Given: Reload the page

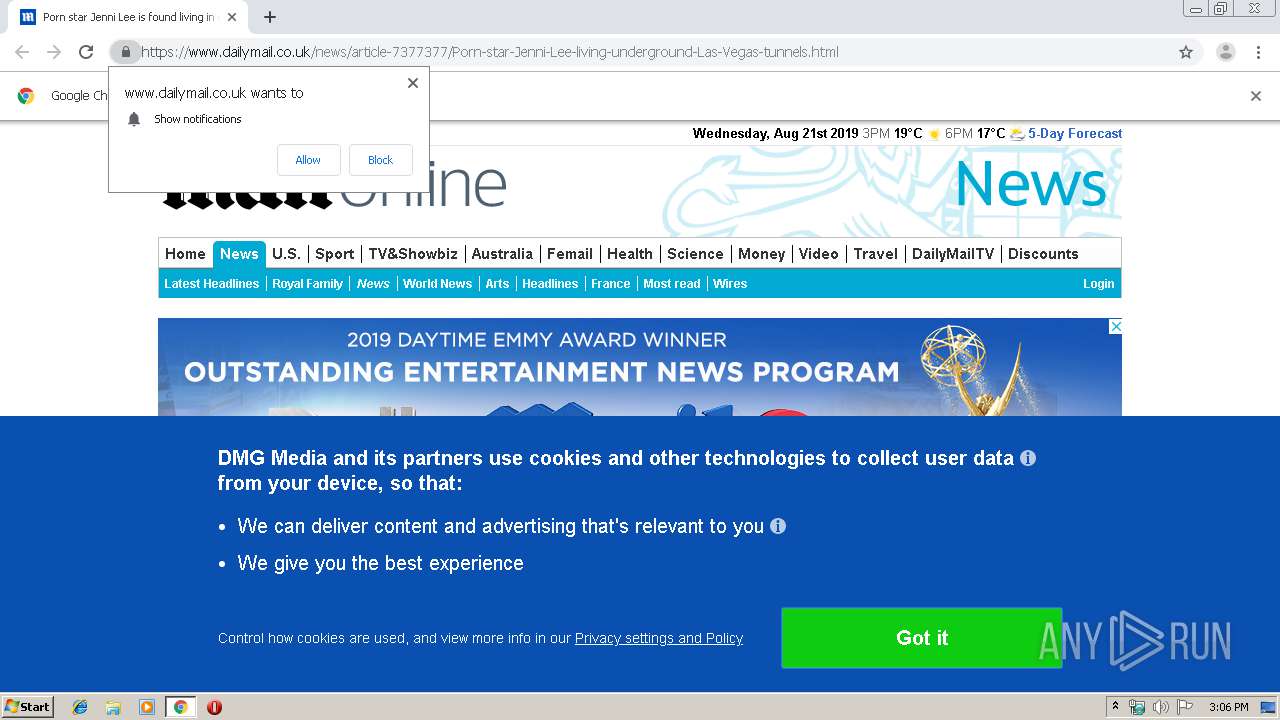Looking at the screenshot, I should coord(86,52).
